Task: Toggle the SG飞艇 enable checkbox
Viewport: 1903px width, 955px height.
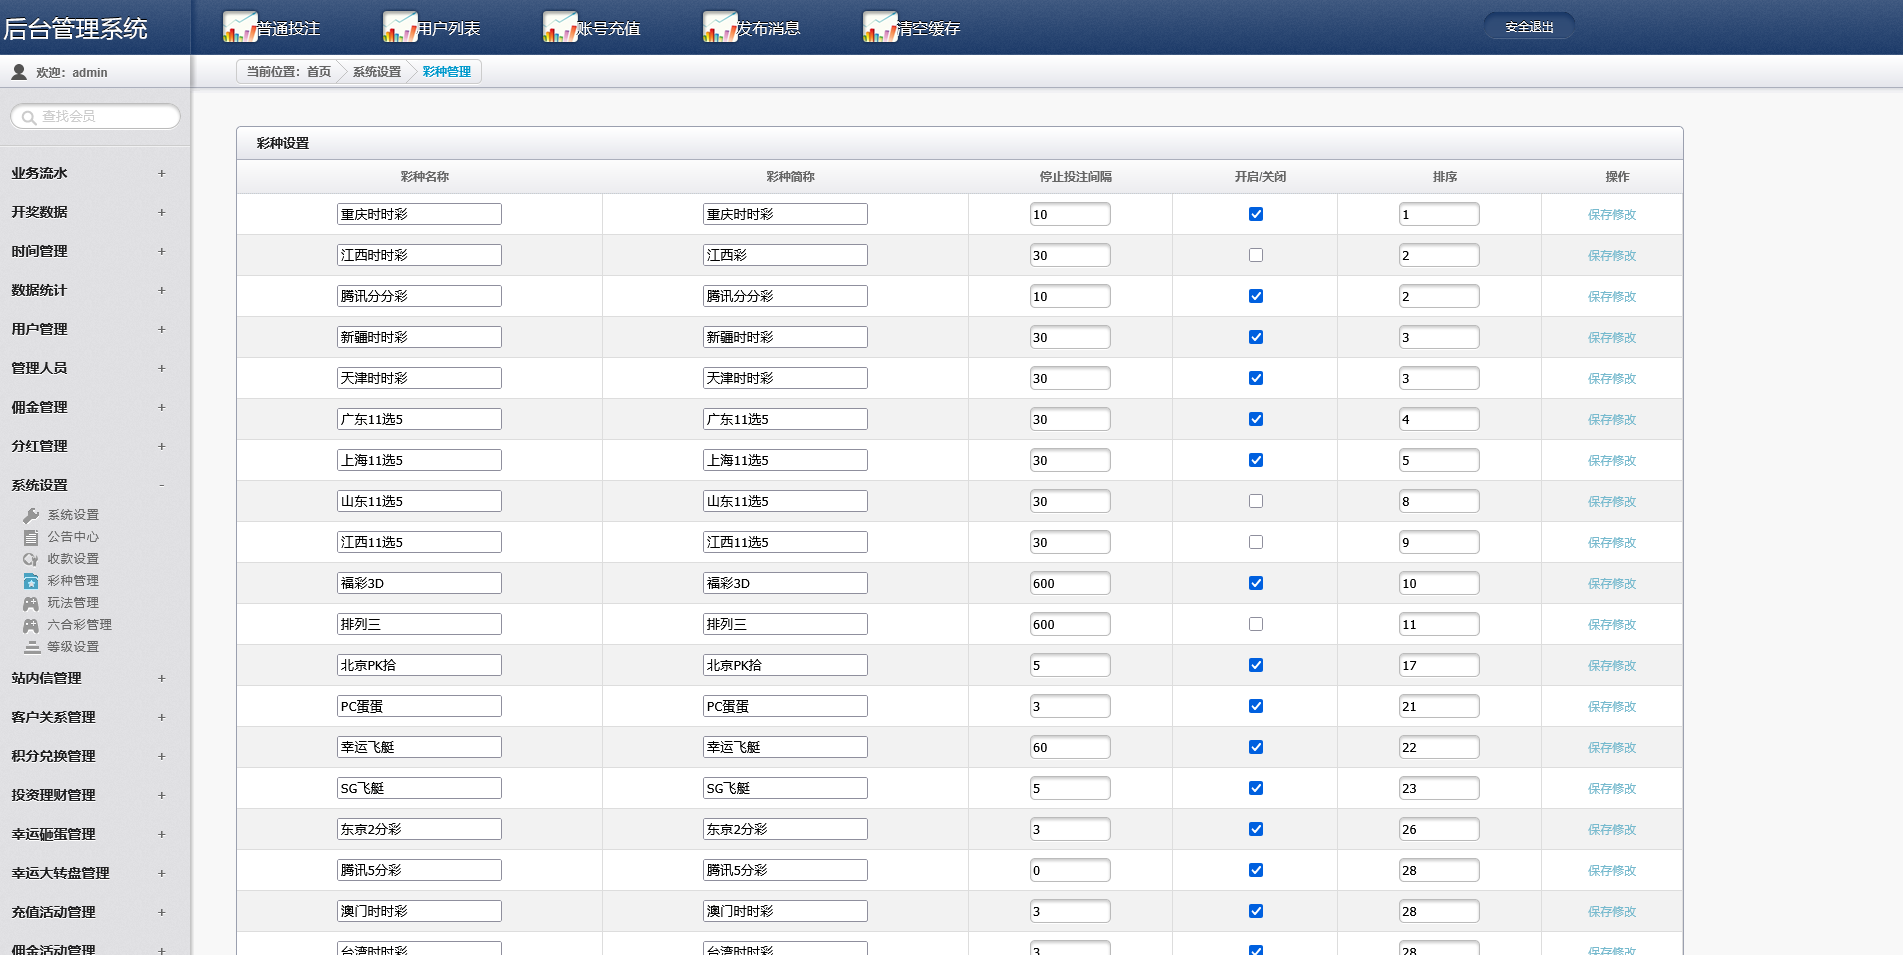Action: click(x=1256, y=788)
